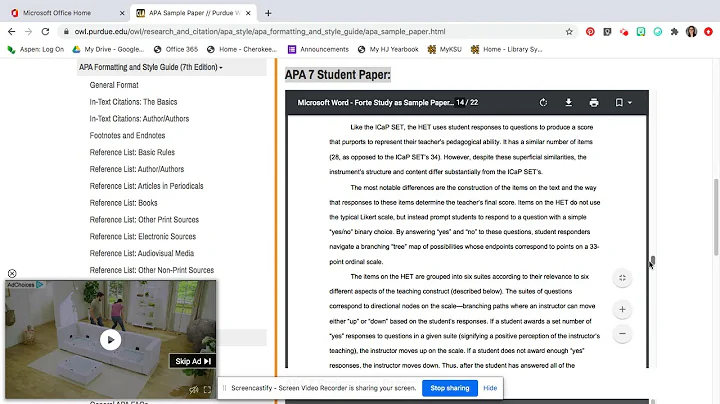Click the green square extension icon

coord(641,32)
